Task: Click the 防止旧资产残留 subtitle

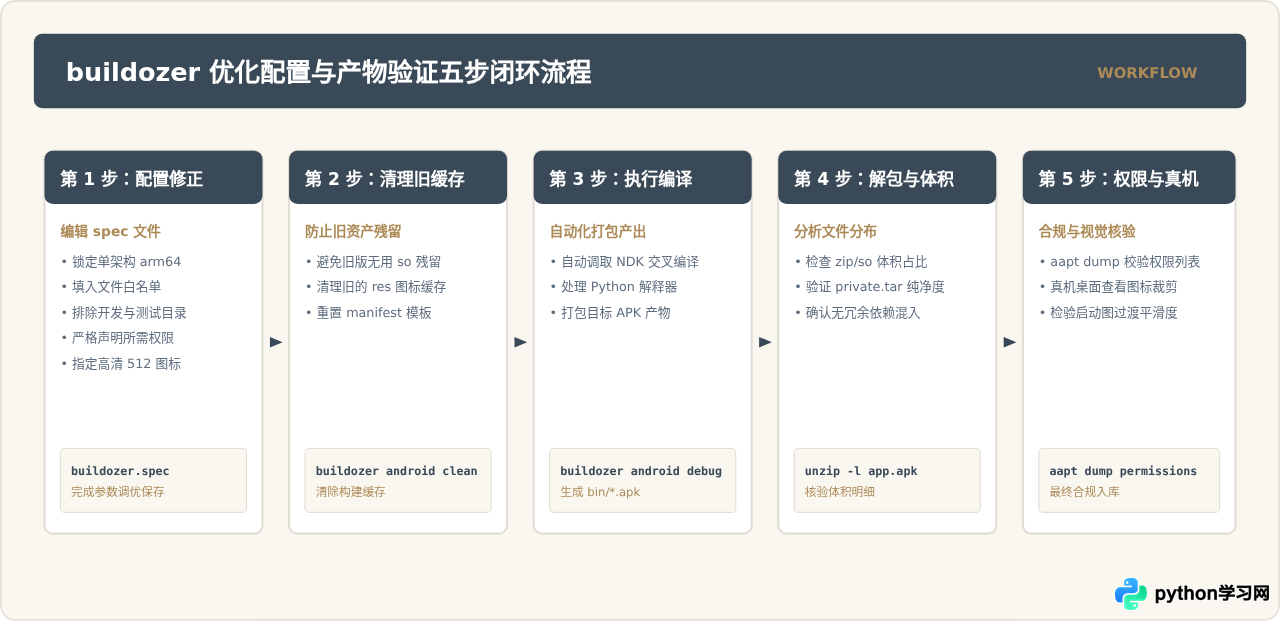Action: click(x=353, y=231)
